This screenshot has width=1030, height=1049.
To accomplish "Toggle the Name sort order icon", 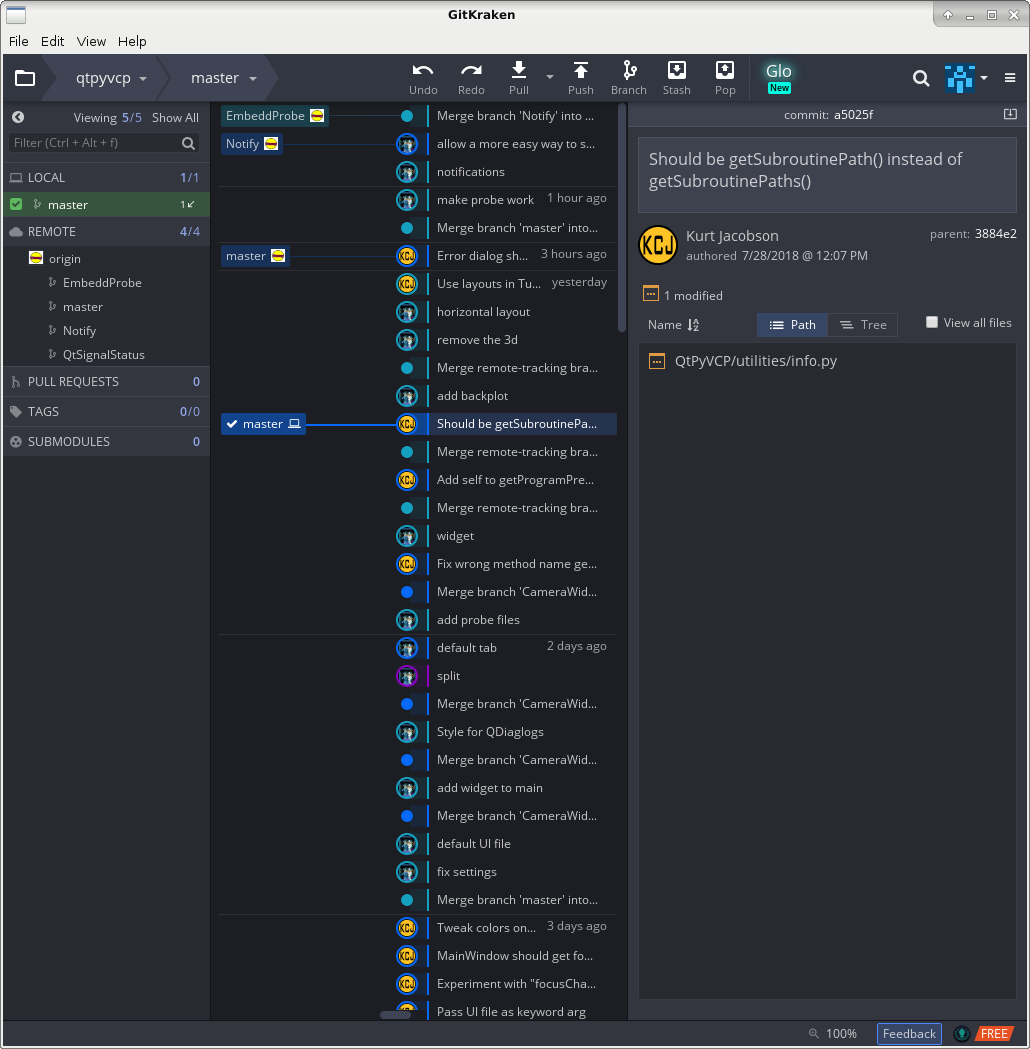I will (693, 324).
